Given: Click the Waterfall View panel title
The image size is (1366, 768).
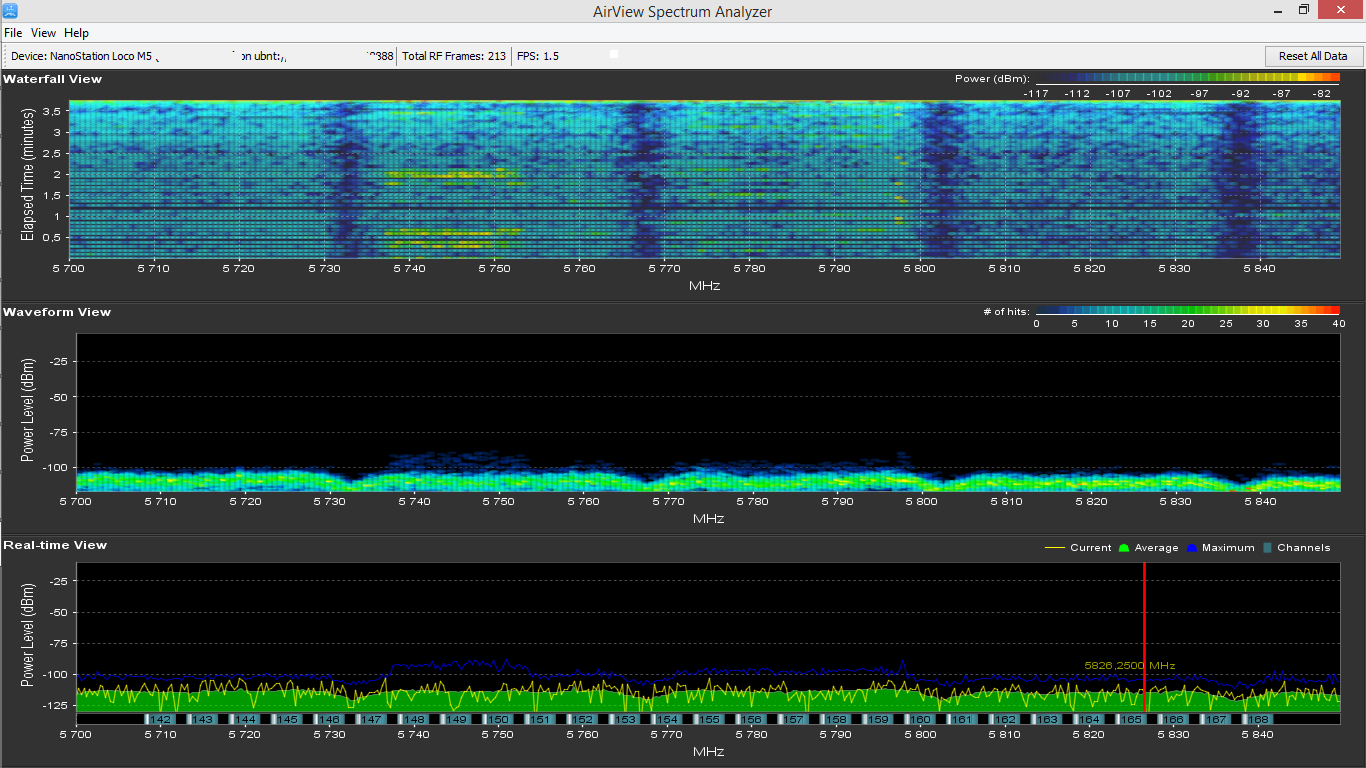Looking at the screenshot, I should click(x=52, y=79).
